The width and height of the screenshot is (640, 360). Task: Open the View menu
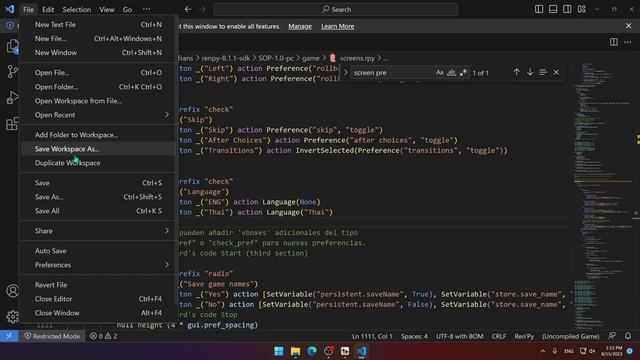click(x=107, y=9)
